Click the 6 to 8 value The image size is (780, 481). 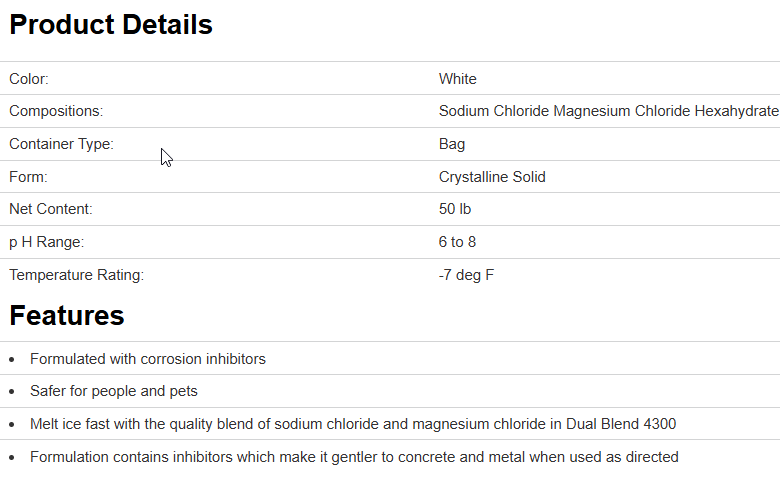[x=458, y=242]
